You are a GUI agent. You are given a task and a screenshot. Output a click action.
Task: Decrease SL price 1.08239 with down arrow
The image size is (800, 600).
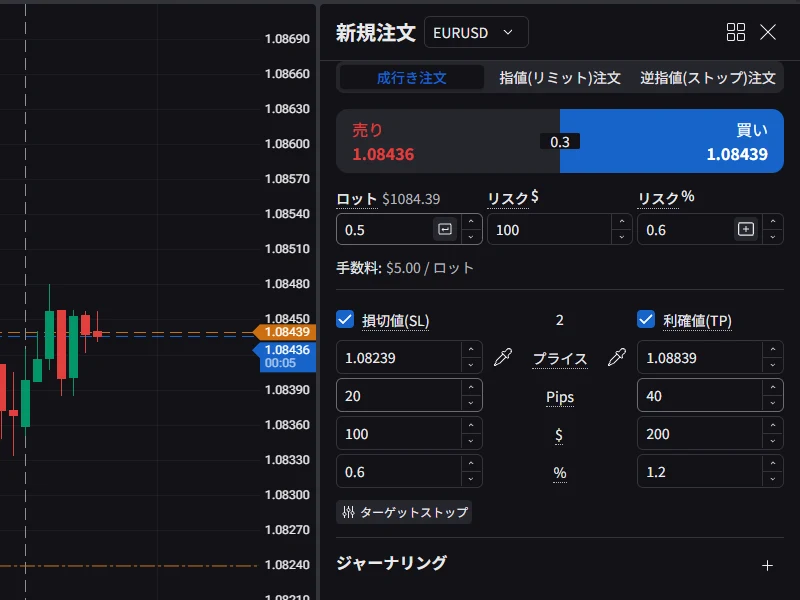pyautogui.click(x=471, y=365)
